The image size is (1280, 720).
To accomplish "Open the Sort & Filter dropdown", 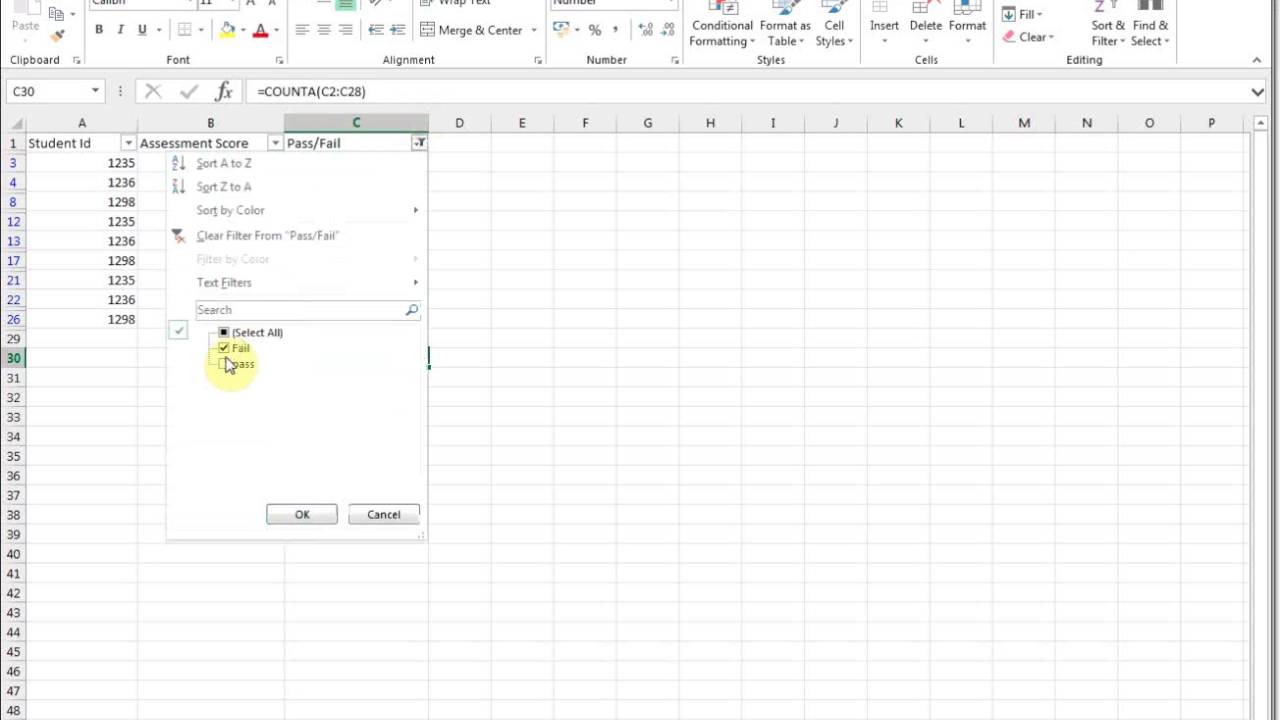I will tap(1108, 24).
